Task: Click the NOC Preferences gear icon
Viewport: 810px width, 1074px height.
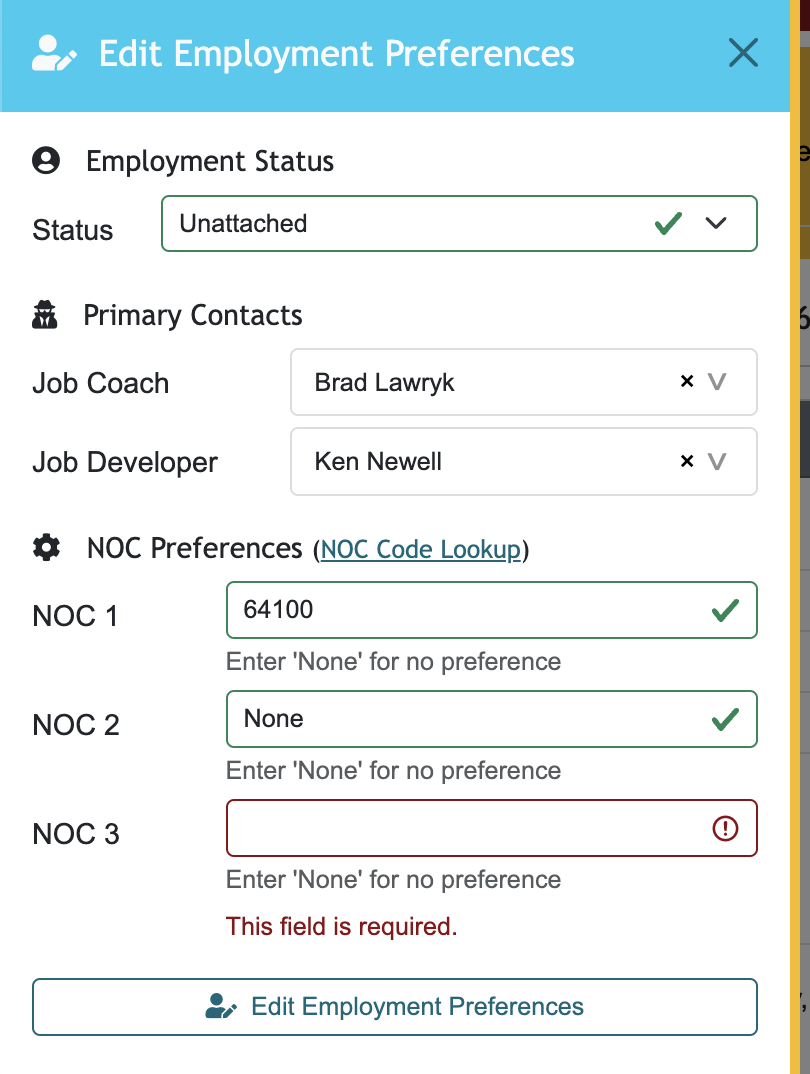Action: tap(47, 548)
